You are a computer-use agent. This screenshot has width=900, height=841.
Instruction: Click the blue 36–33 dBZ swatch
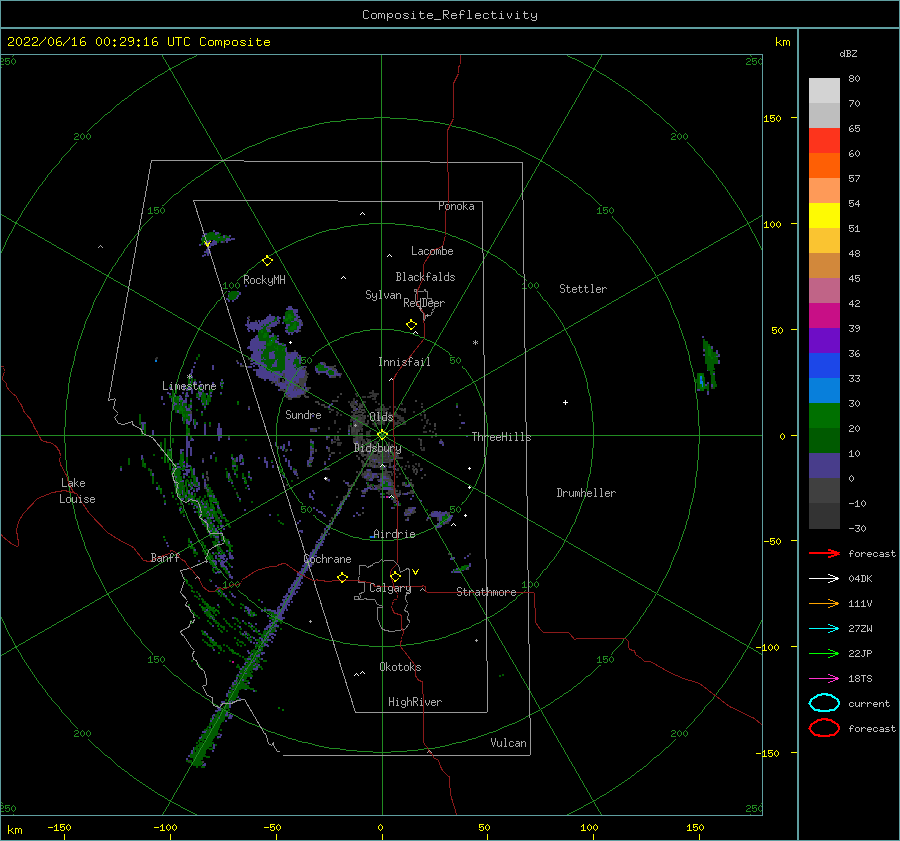[x=824, y=366]
